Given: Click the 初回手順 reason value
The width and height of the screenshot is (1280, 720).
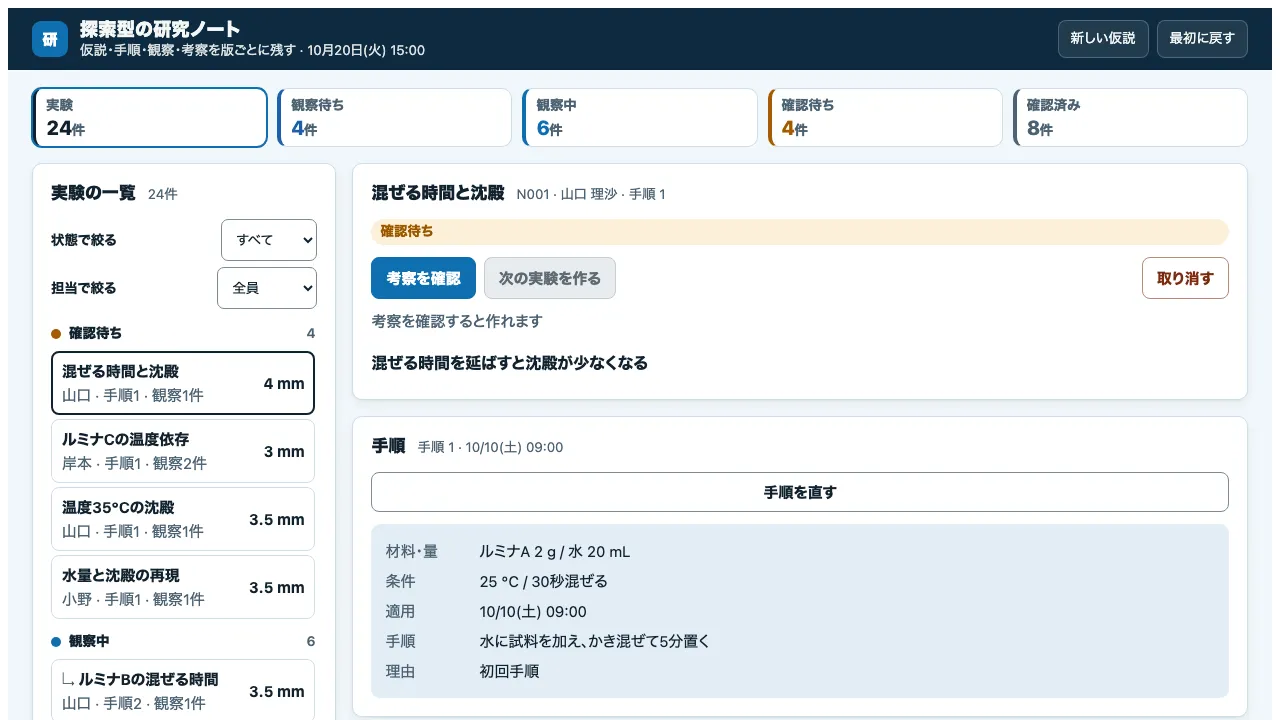Looking at the screenshot, I should [509, 672].
